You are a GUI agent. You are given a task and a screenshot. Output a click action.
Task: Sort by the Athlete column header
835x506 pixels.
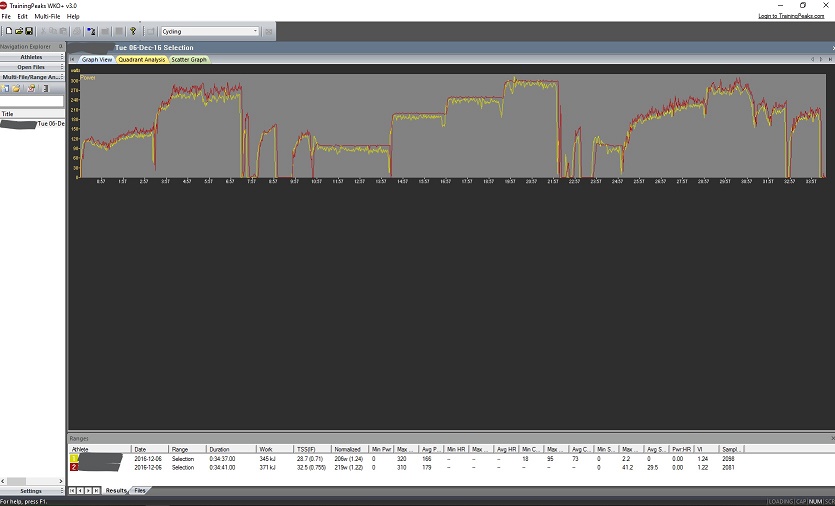pos(100,450)
